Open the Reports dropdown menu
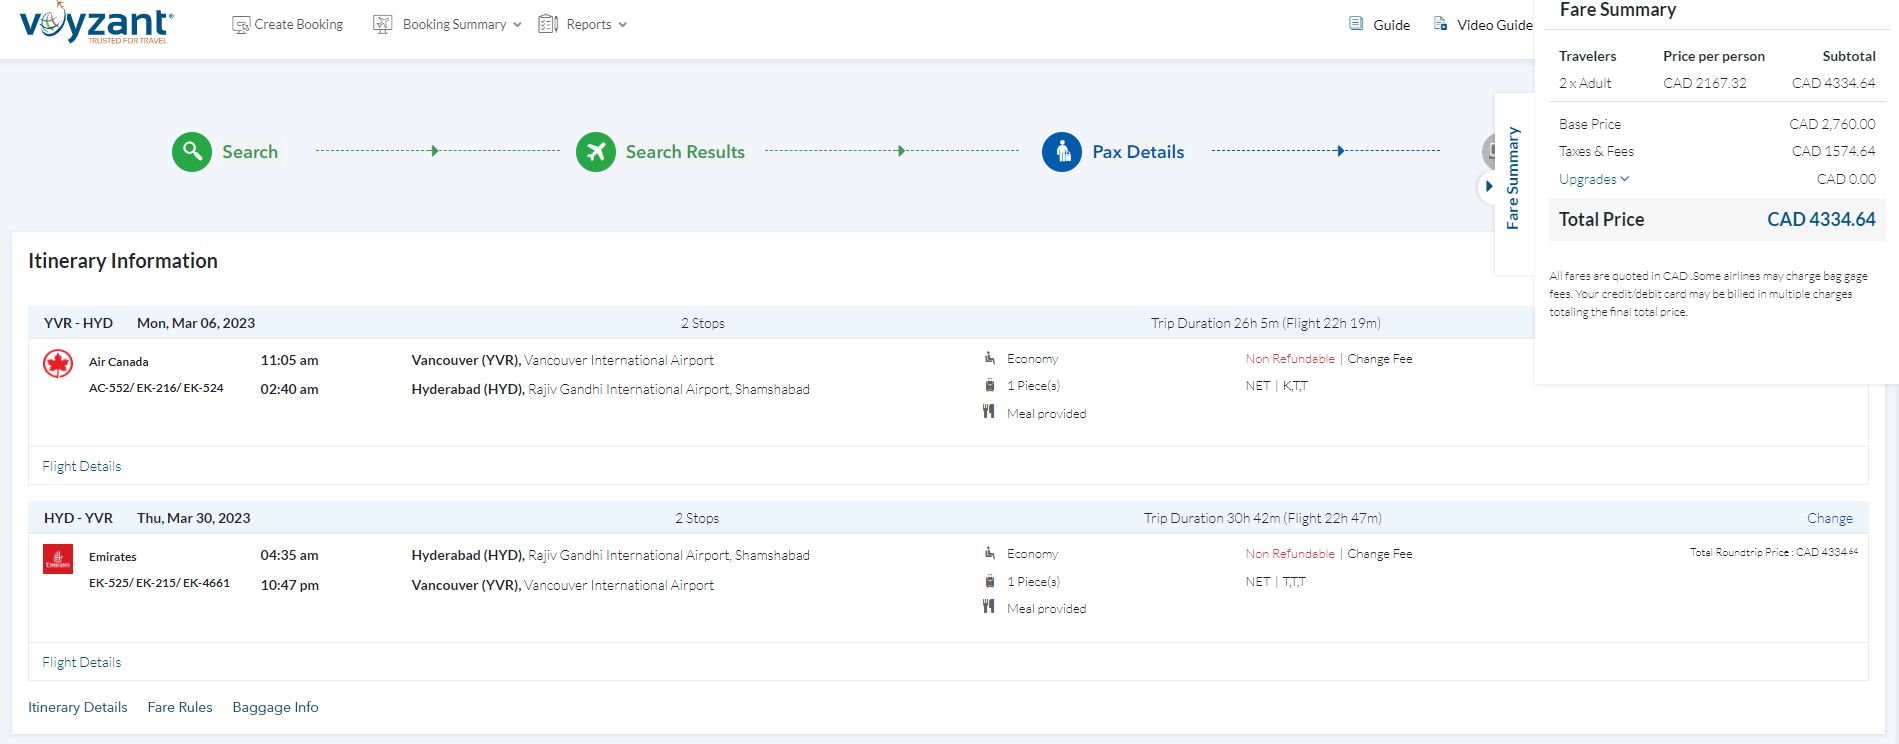Viewport: 1899px width, 744px height. [x=583, y=24]
